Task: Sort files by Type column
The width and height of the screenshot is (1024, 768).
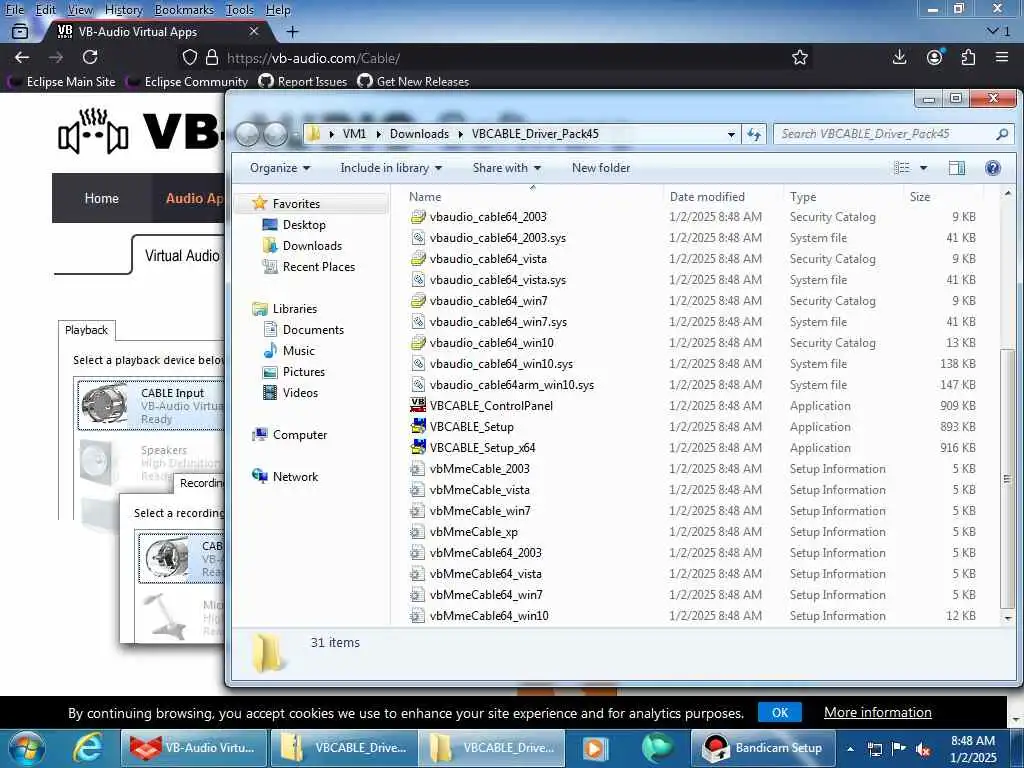Action: (803, 197)
